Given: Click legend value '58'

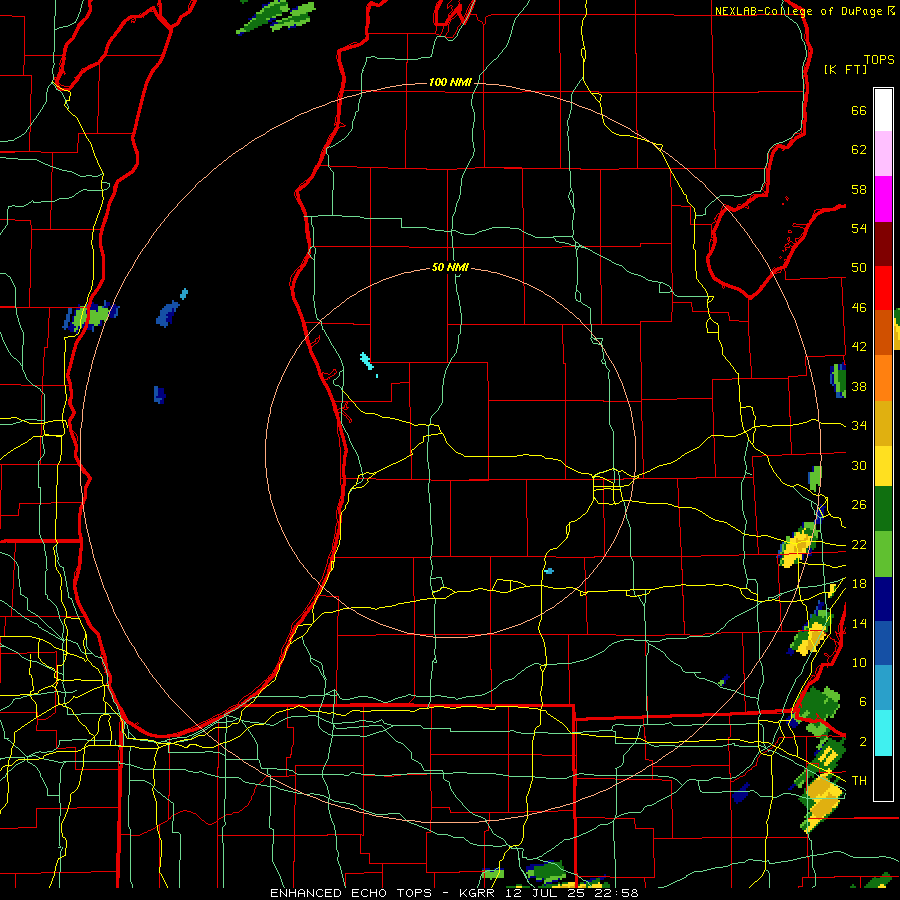Looking at the screenshot, I should coord(859,189).
